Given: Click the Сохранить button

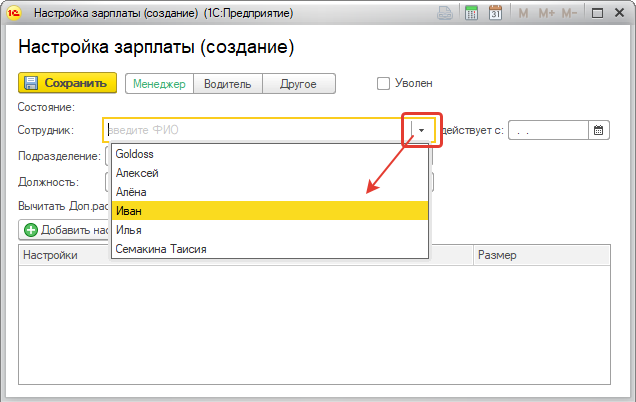Looking at the screenshot, I should [x=67, y=83].
